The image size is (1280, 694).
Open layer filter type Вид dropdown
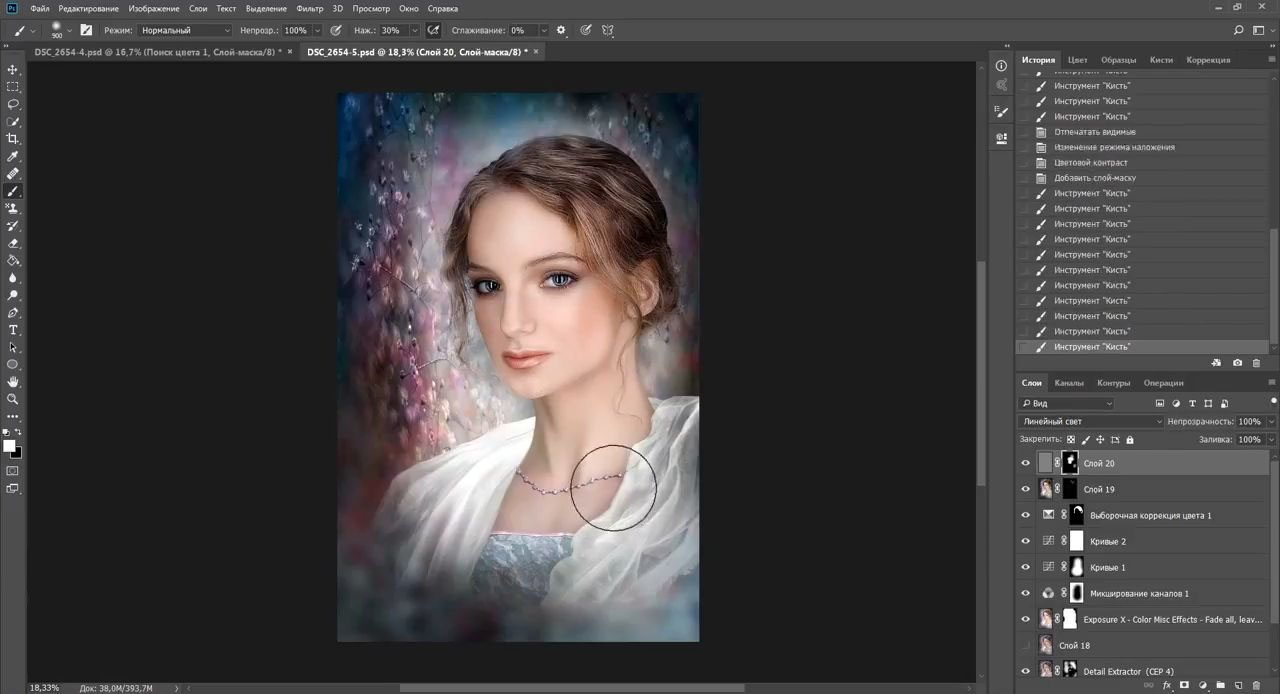tap(1066, 403)
